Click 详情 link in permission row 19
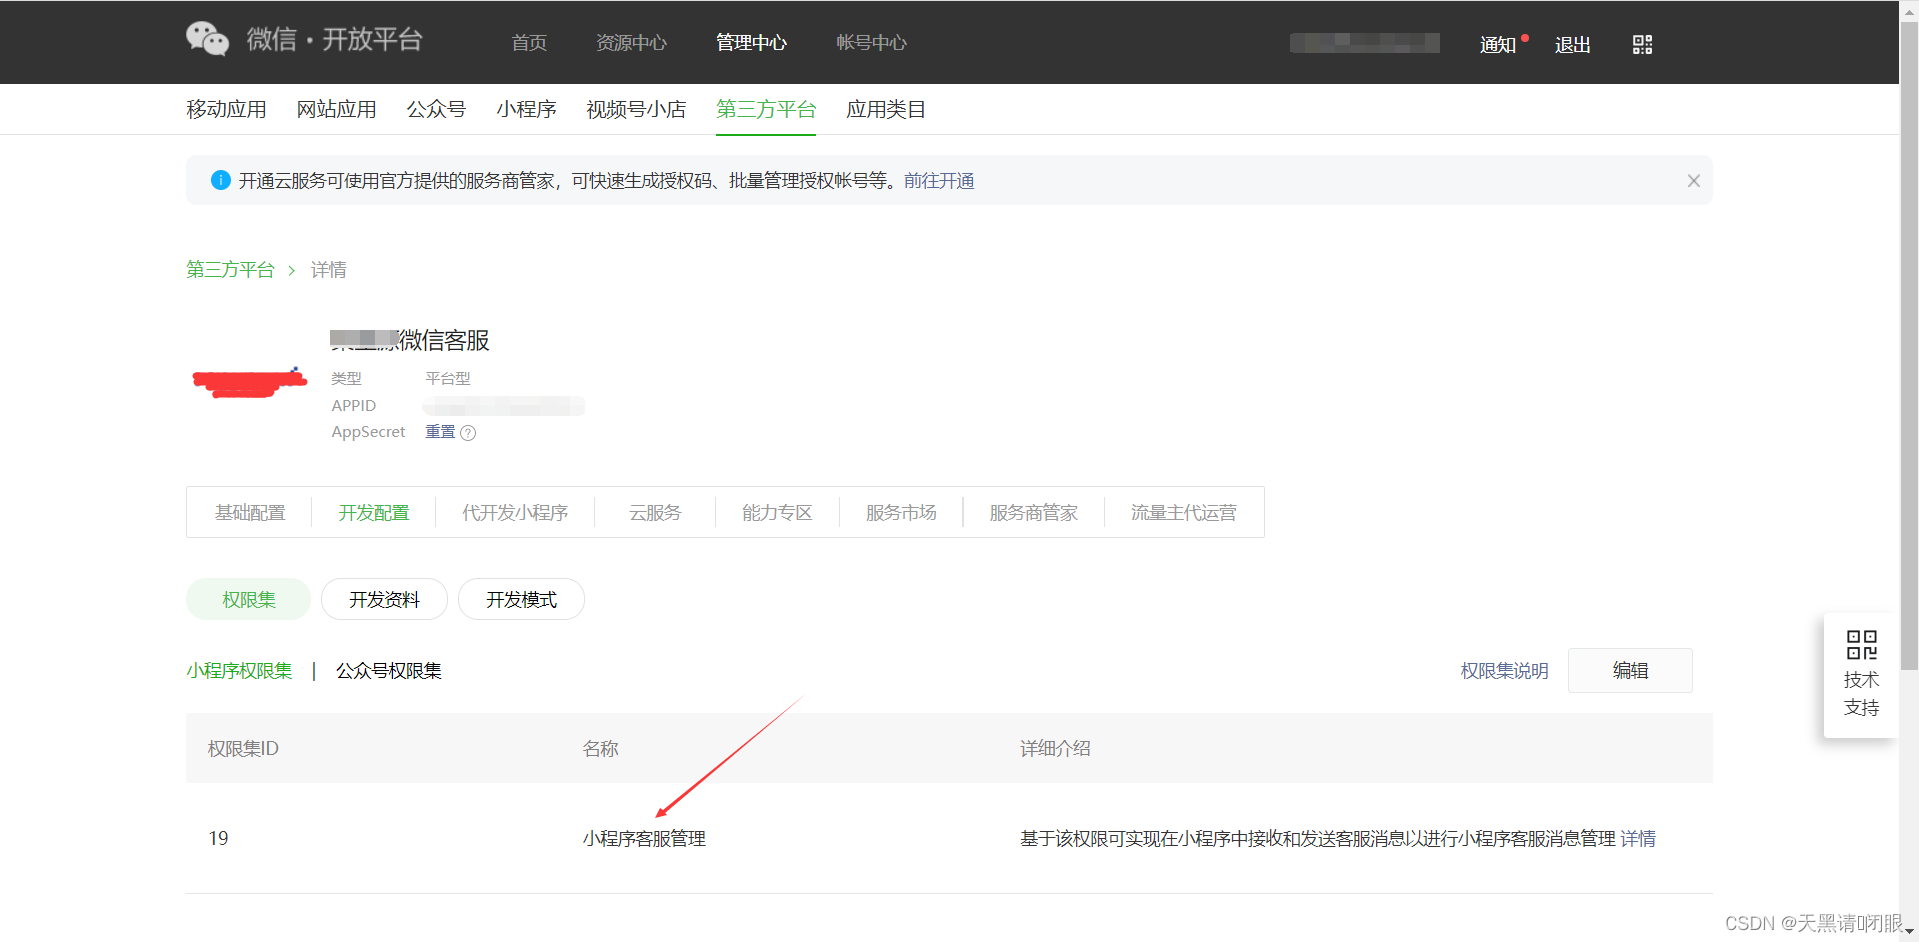 click(1638, 839)
